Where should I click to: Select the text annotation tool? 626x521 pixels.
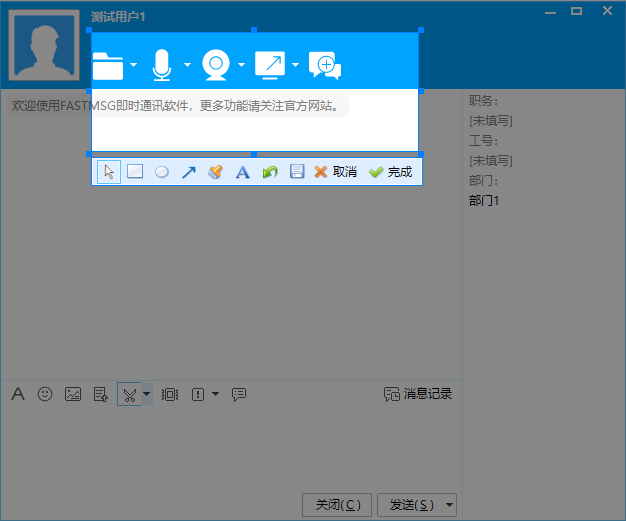pos(242,172)
